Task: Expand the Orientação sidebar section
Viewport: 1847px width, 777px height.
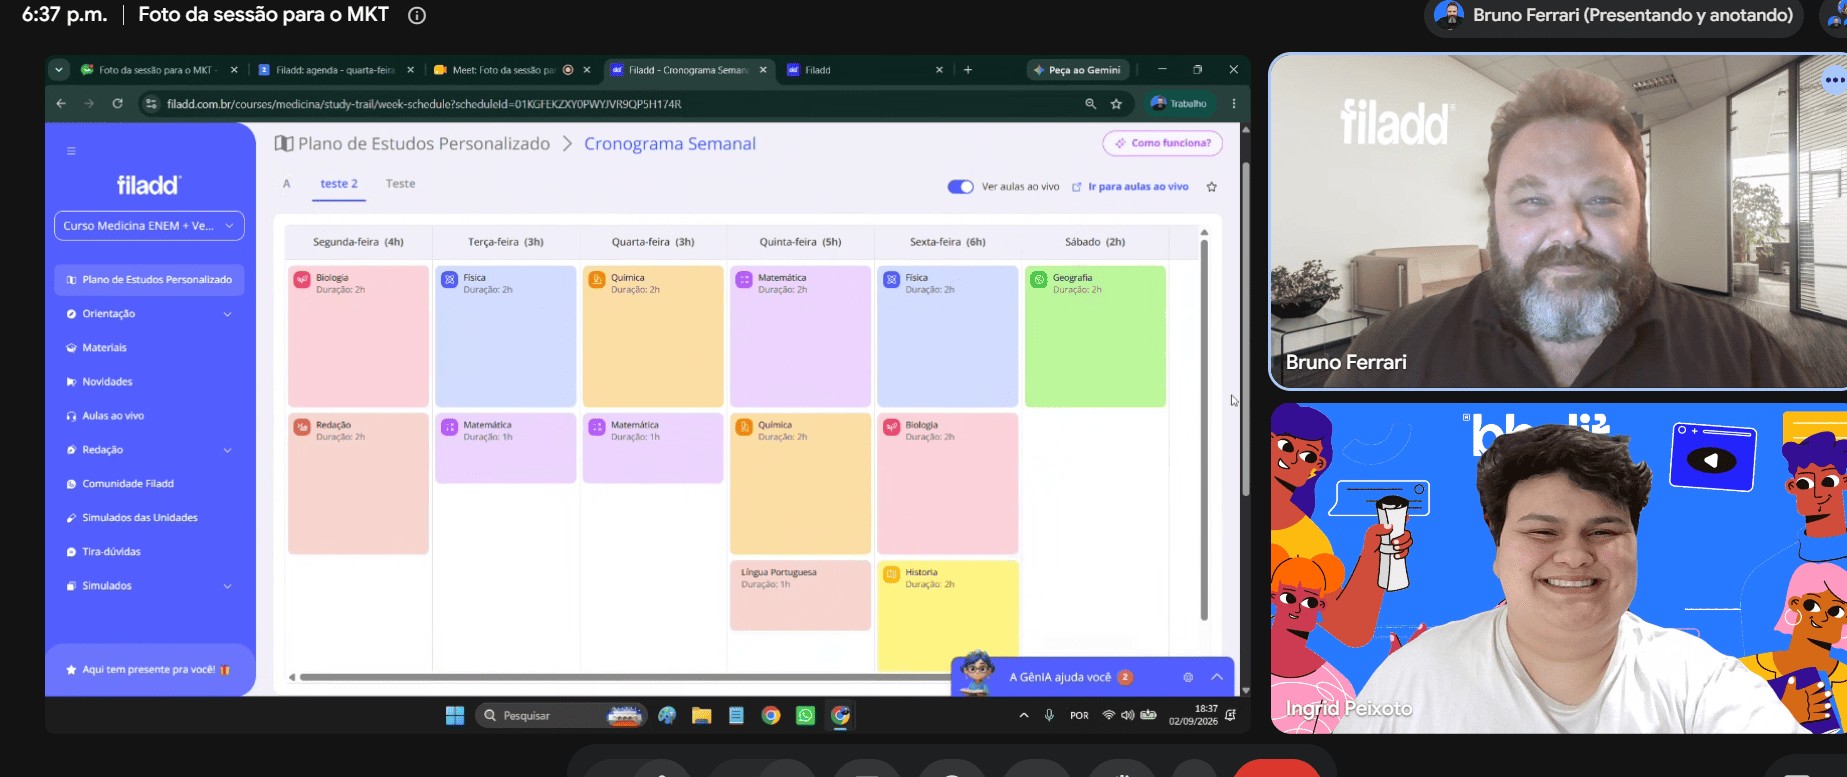Action: 227,314
